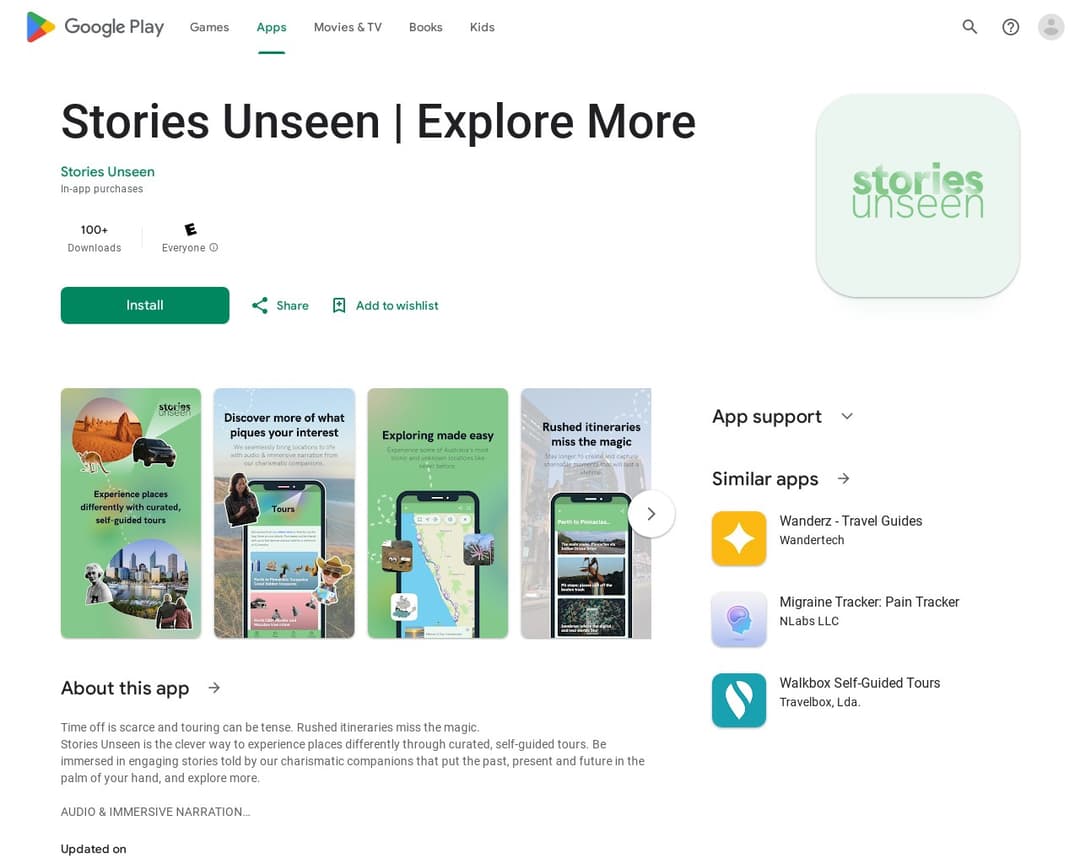The width and height of the screenshot is (1080, 864).
Task: Open the help question mark icon
Action: click(1010, 27)
